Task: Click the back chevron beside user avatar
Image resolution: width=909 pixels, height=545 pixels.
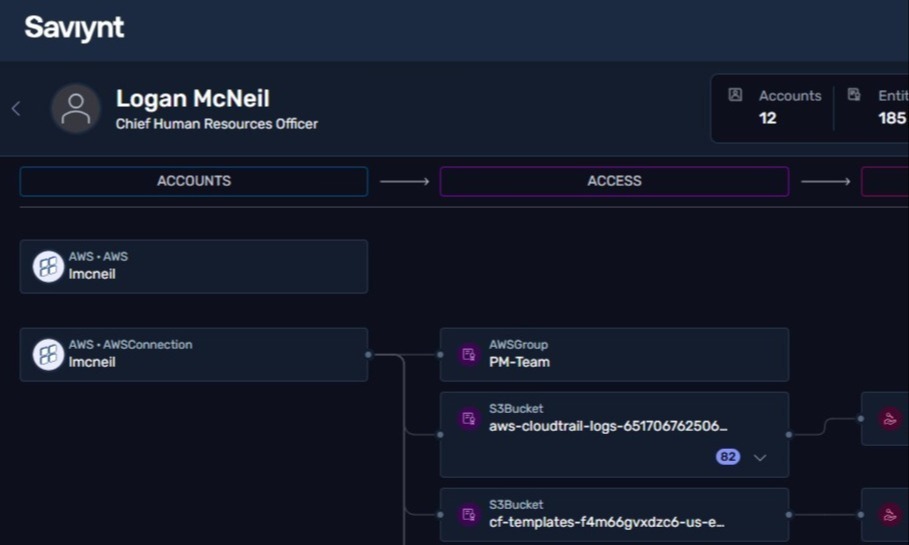Action: coord(16,108)
